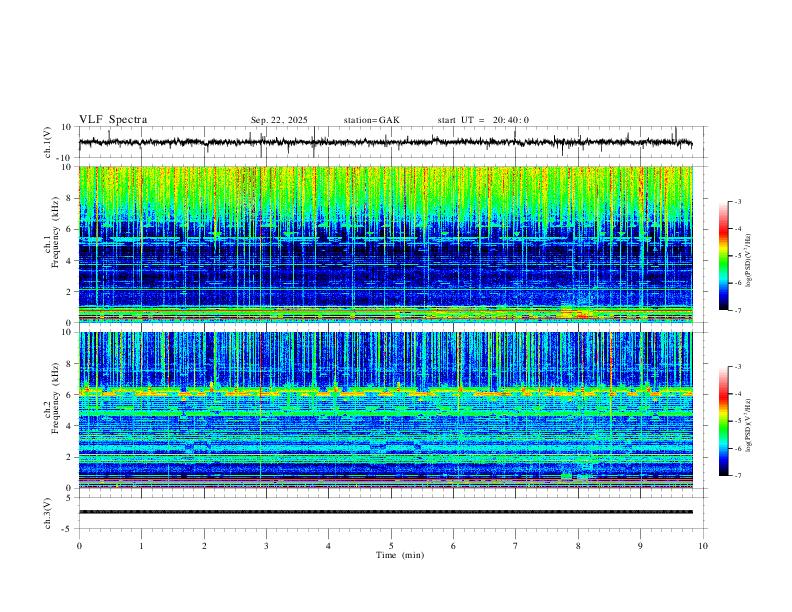Click inside the ch.1 spectrogram panel
Screen dimensions: 792x612
pos(385,244)
